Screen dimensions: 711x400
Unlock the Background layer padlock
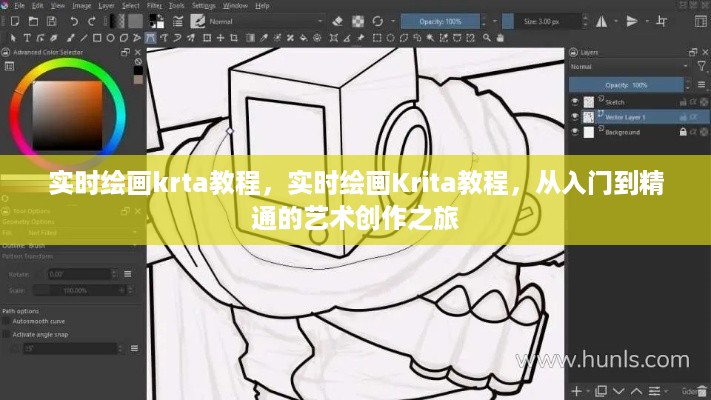tap(683, 132)
